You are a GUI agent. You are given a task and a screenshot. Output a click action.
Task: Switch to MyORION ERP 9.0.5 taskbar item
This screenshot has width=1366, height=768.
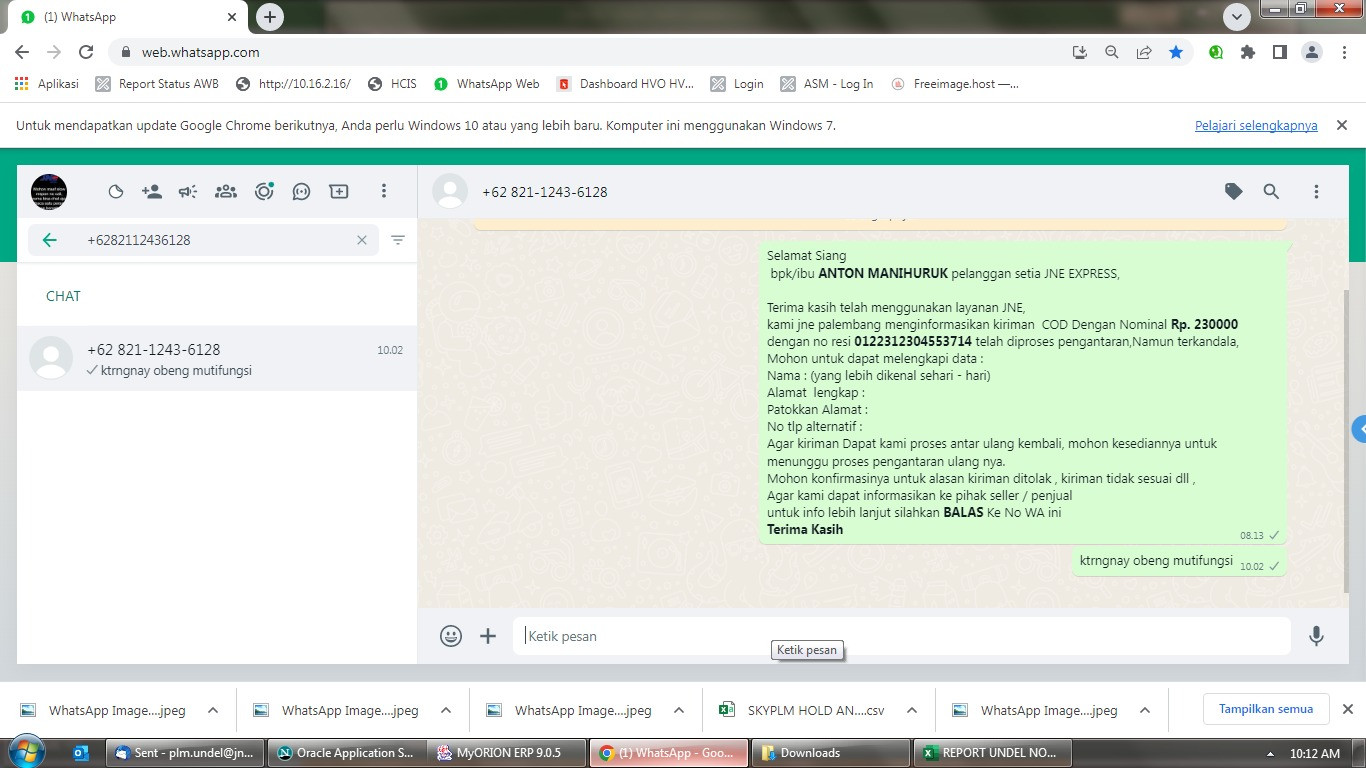506,753
